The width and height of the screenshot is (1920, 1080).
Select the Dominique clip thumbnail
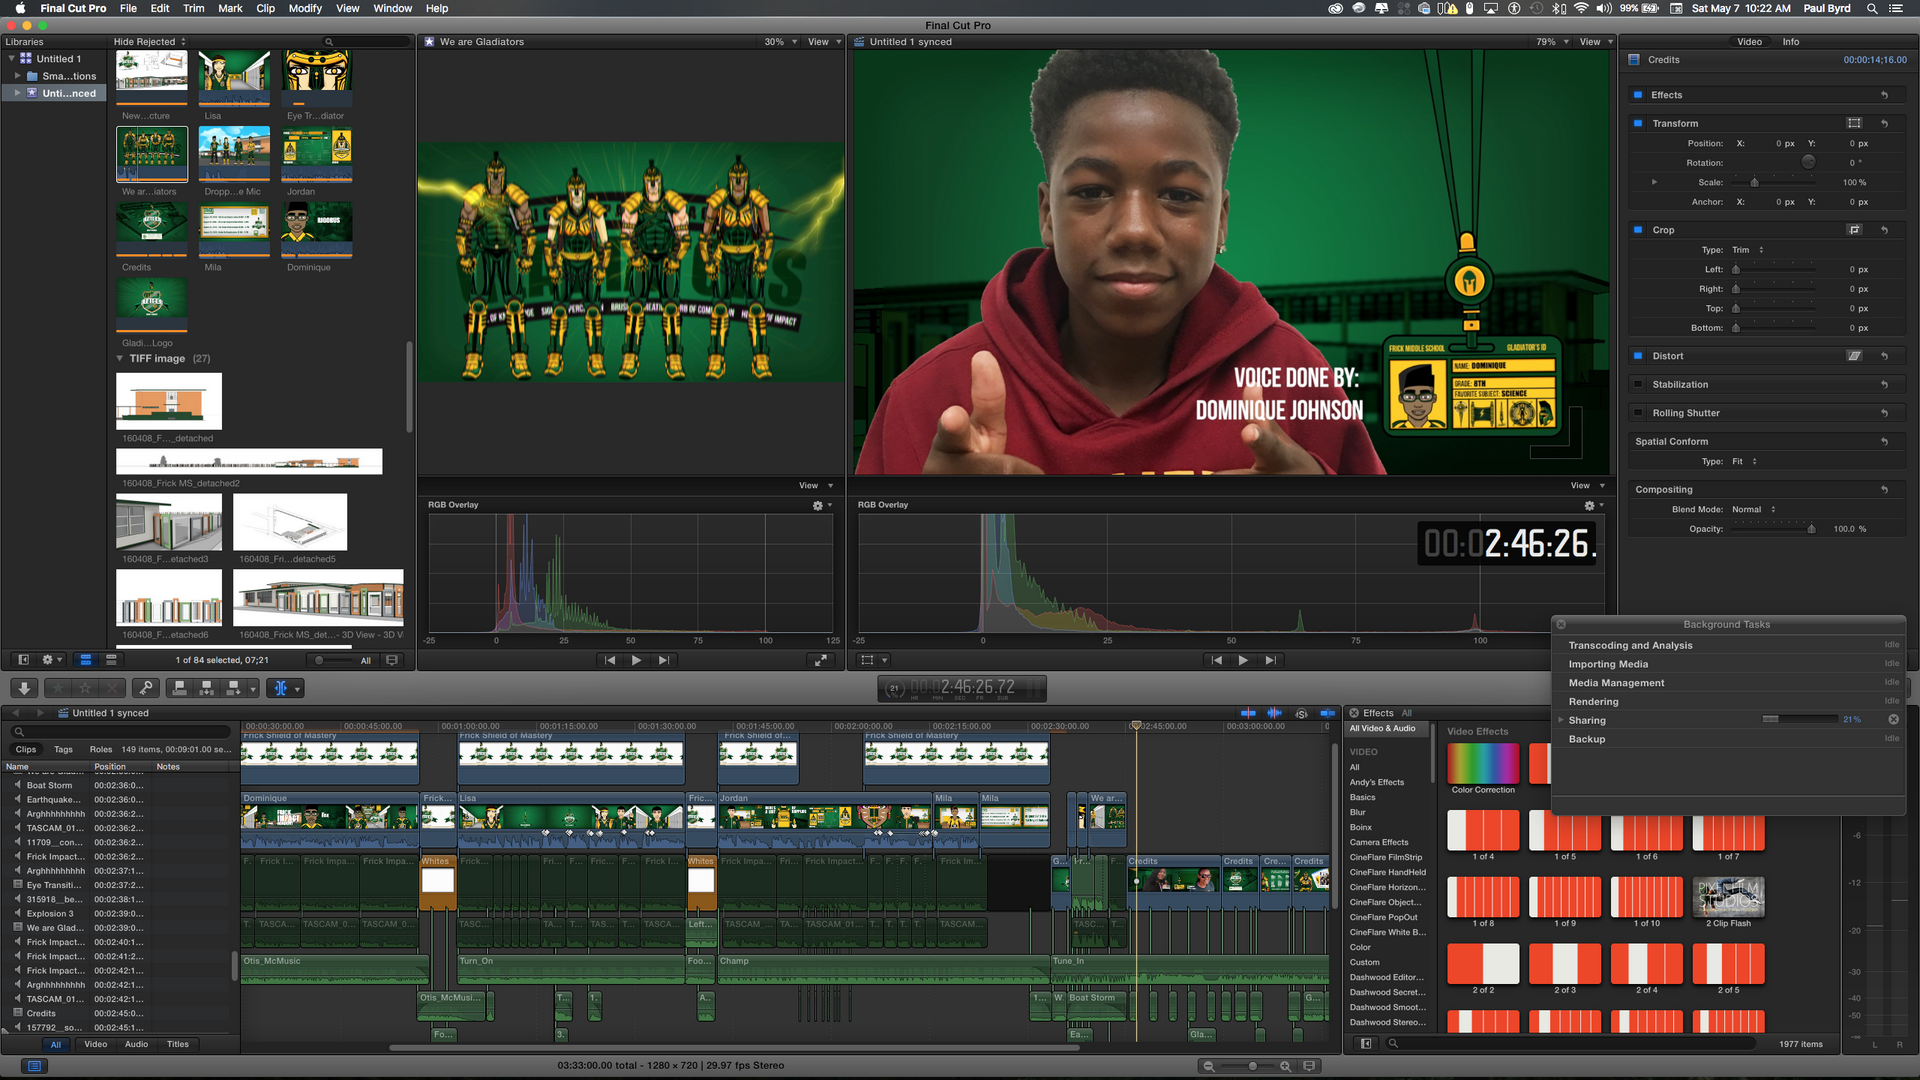click(317, 229)
